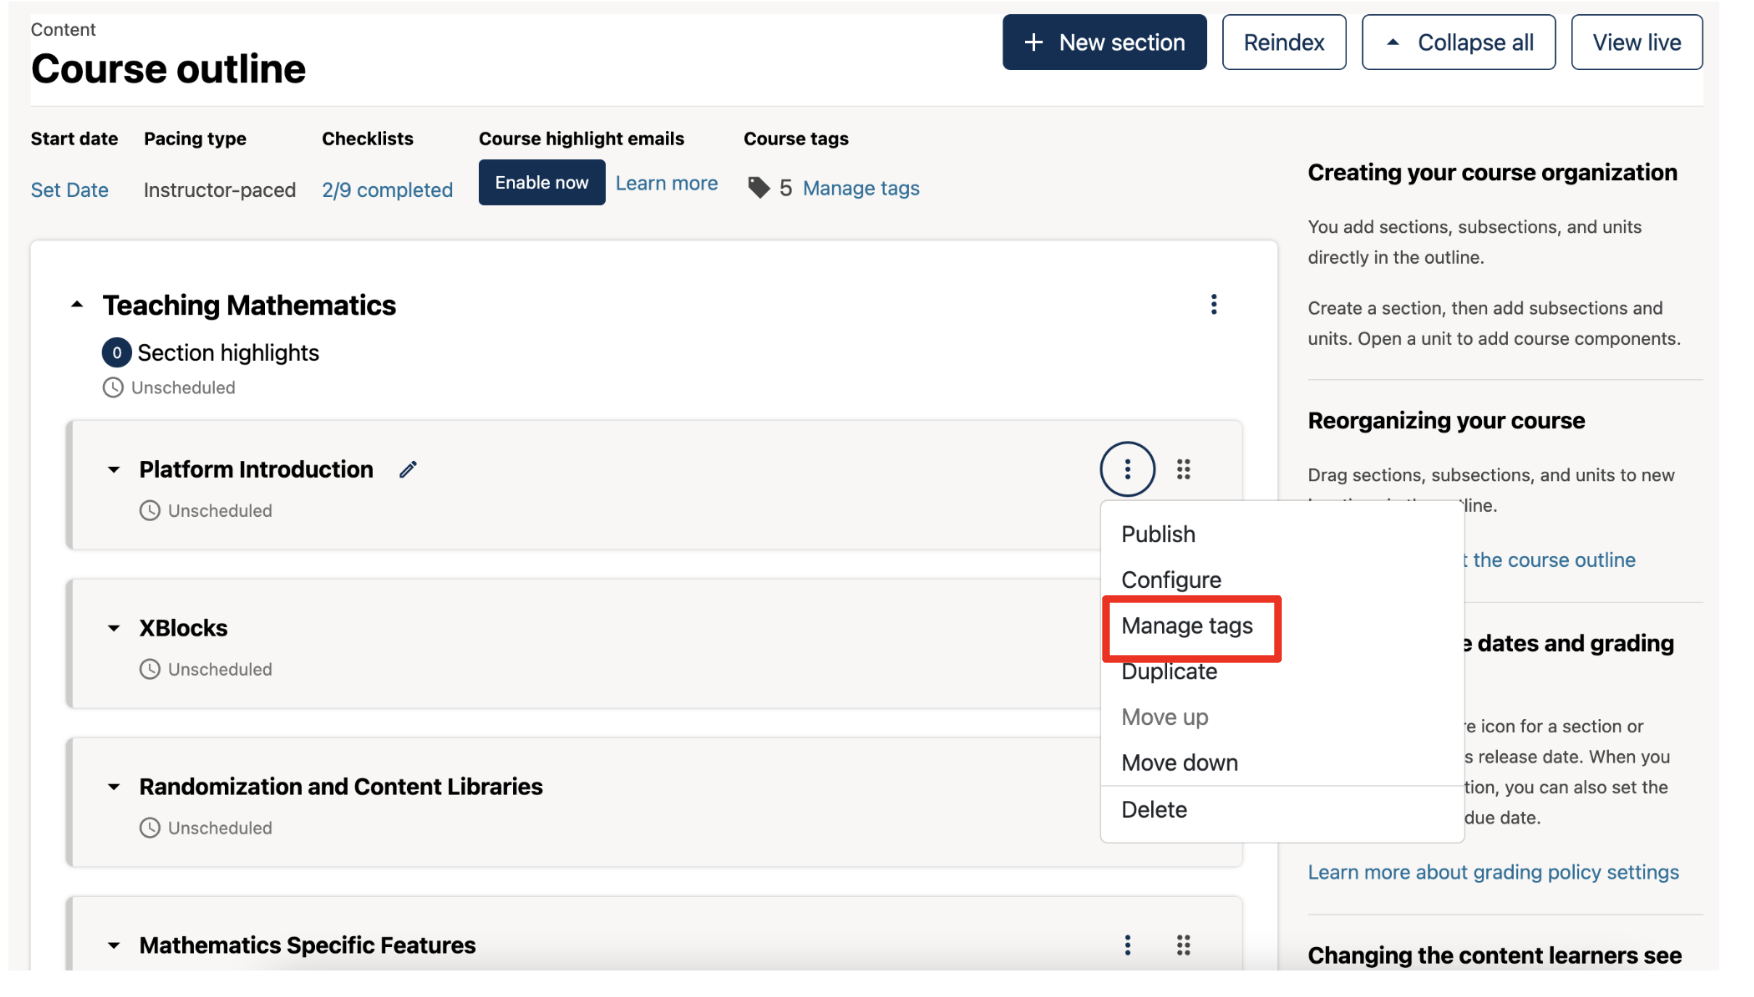Collapse the Teaching Mathematics section
This screenshot has width=1754, height=997.
point(77,305)
